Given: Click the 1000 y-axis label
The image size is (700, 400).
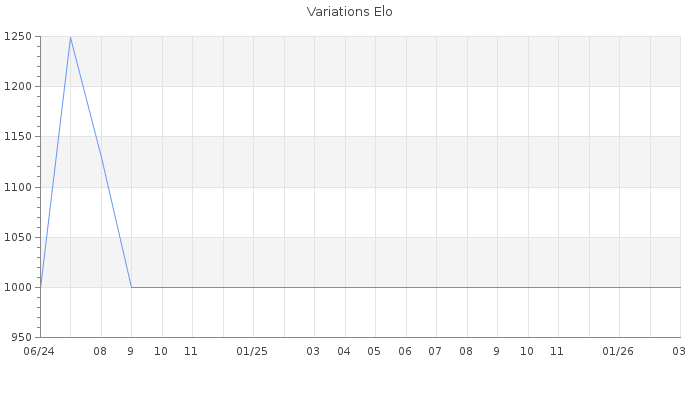Looking at the screenshot, I should [x=17, y=287].
